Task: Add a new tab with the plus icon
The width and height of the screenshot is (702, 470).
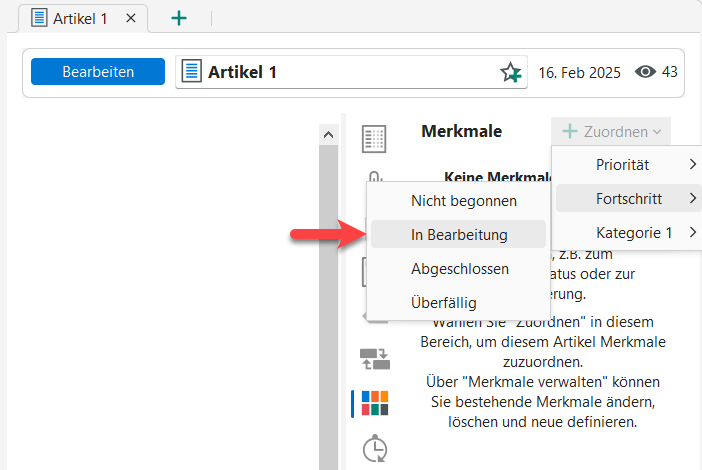Action: click(179, 18)
